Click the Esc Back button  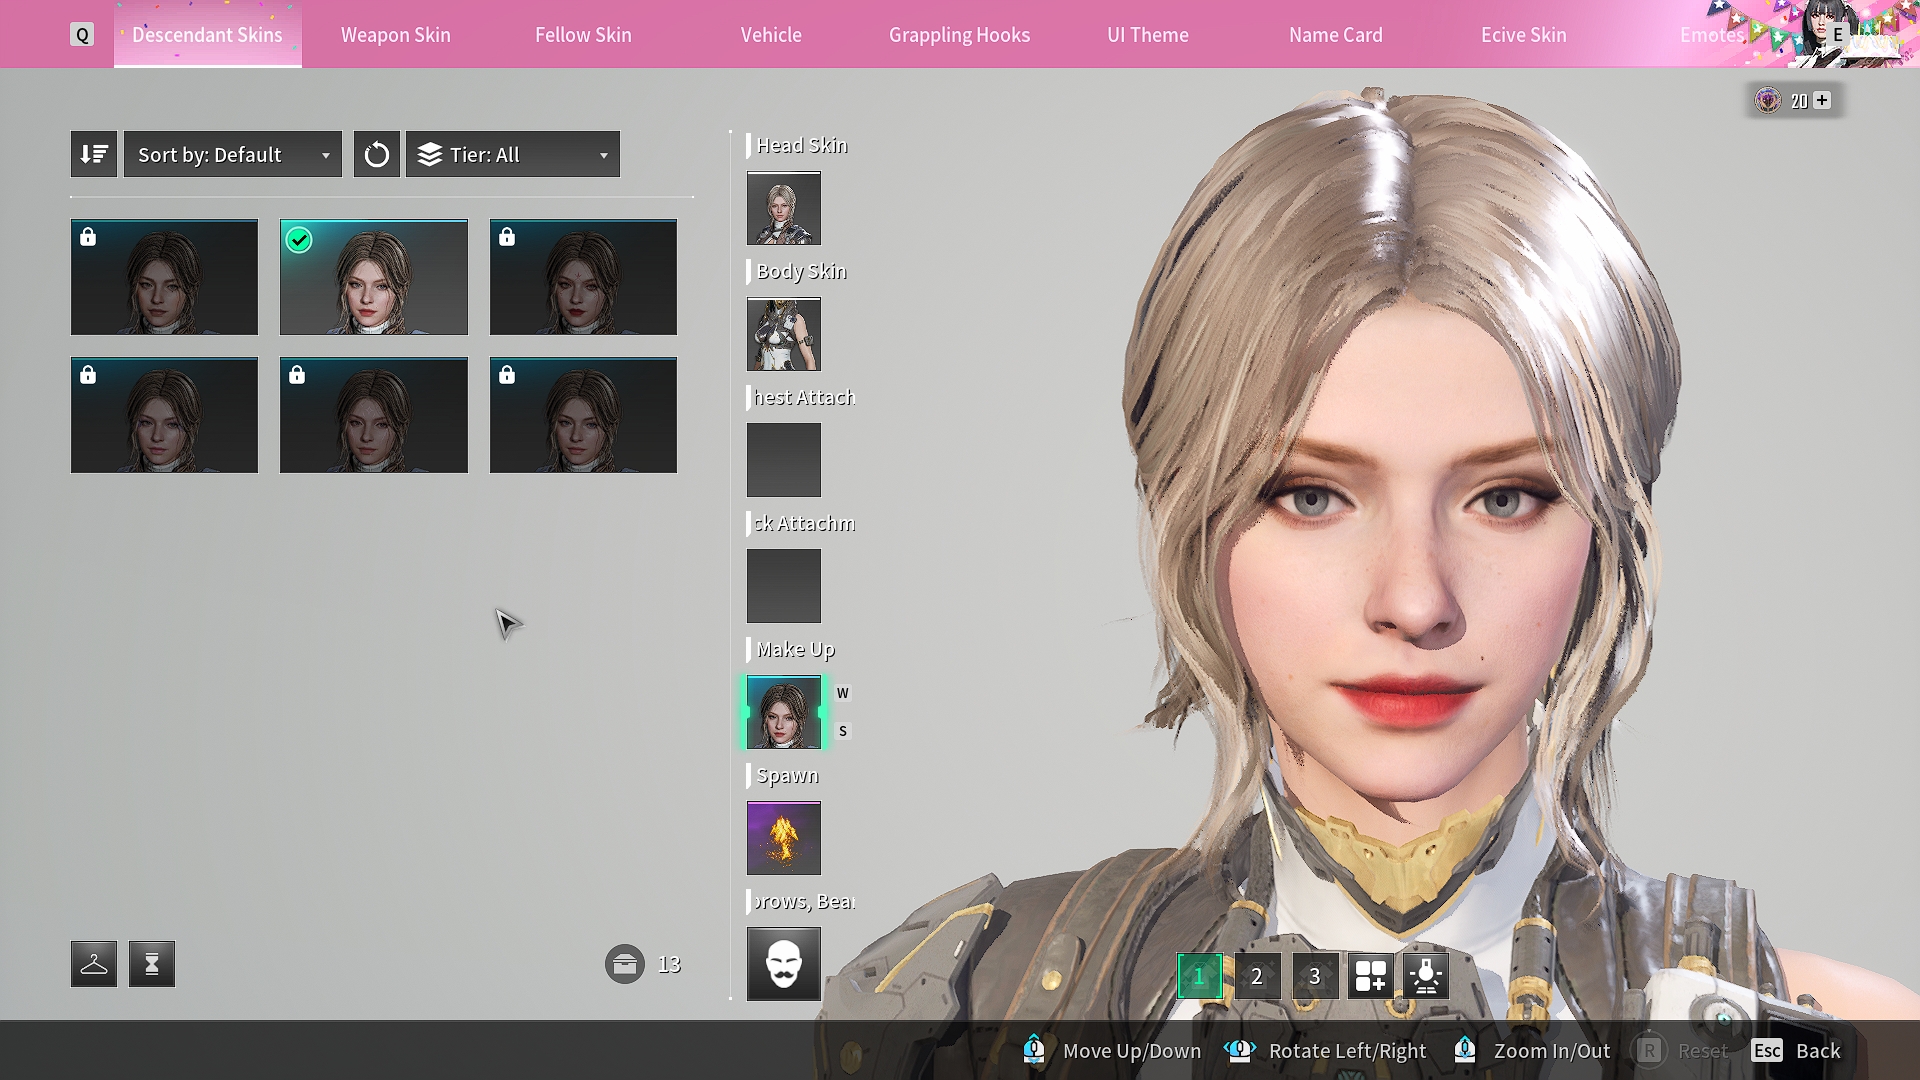click(1796, 1051)
